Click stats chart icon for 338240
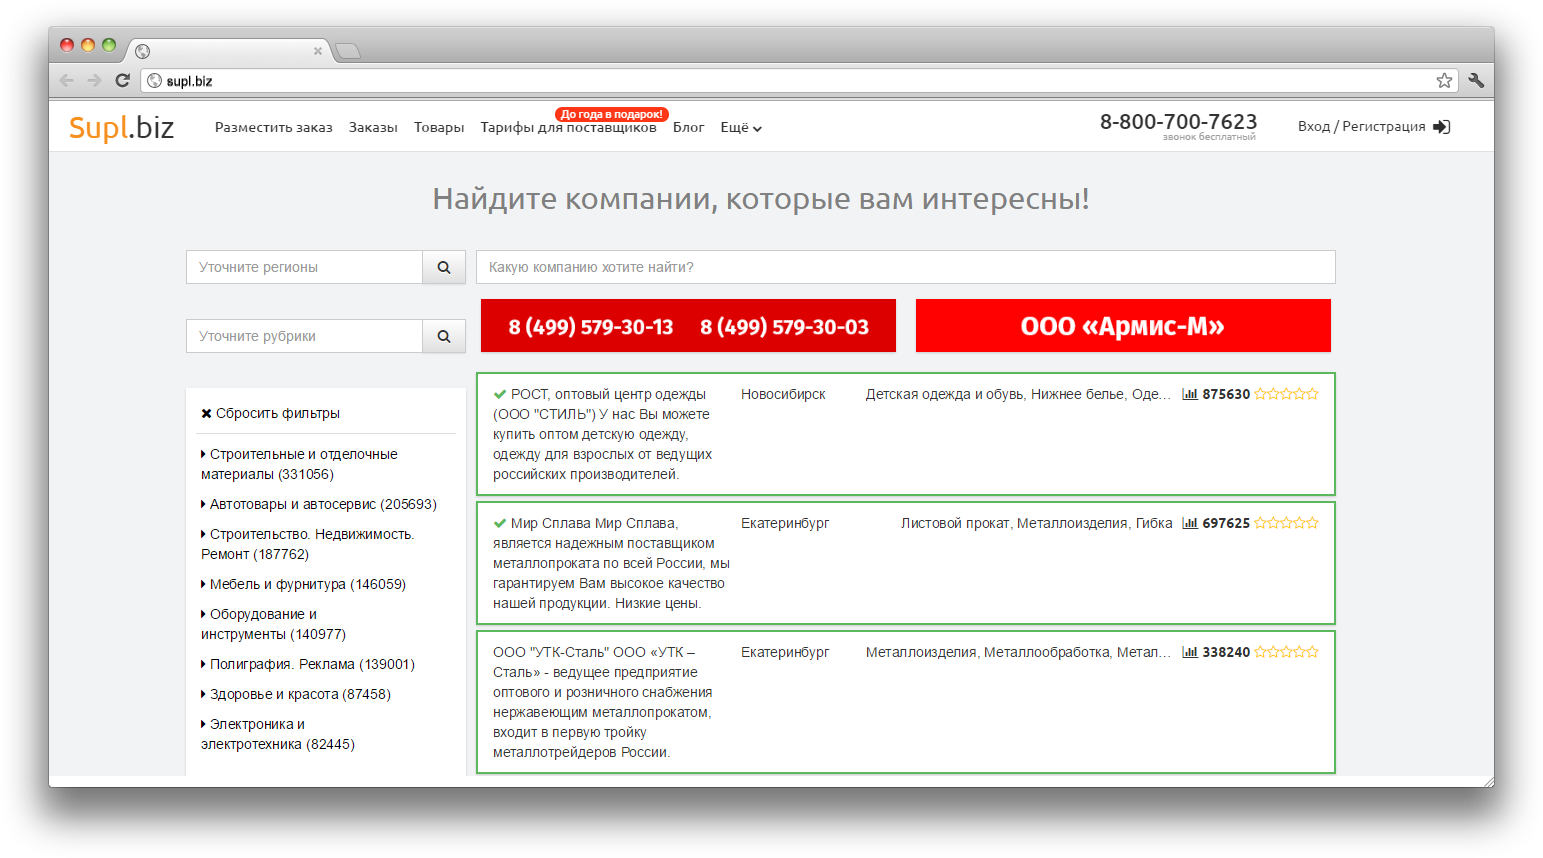 click(x=1190, y=652)
